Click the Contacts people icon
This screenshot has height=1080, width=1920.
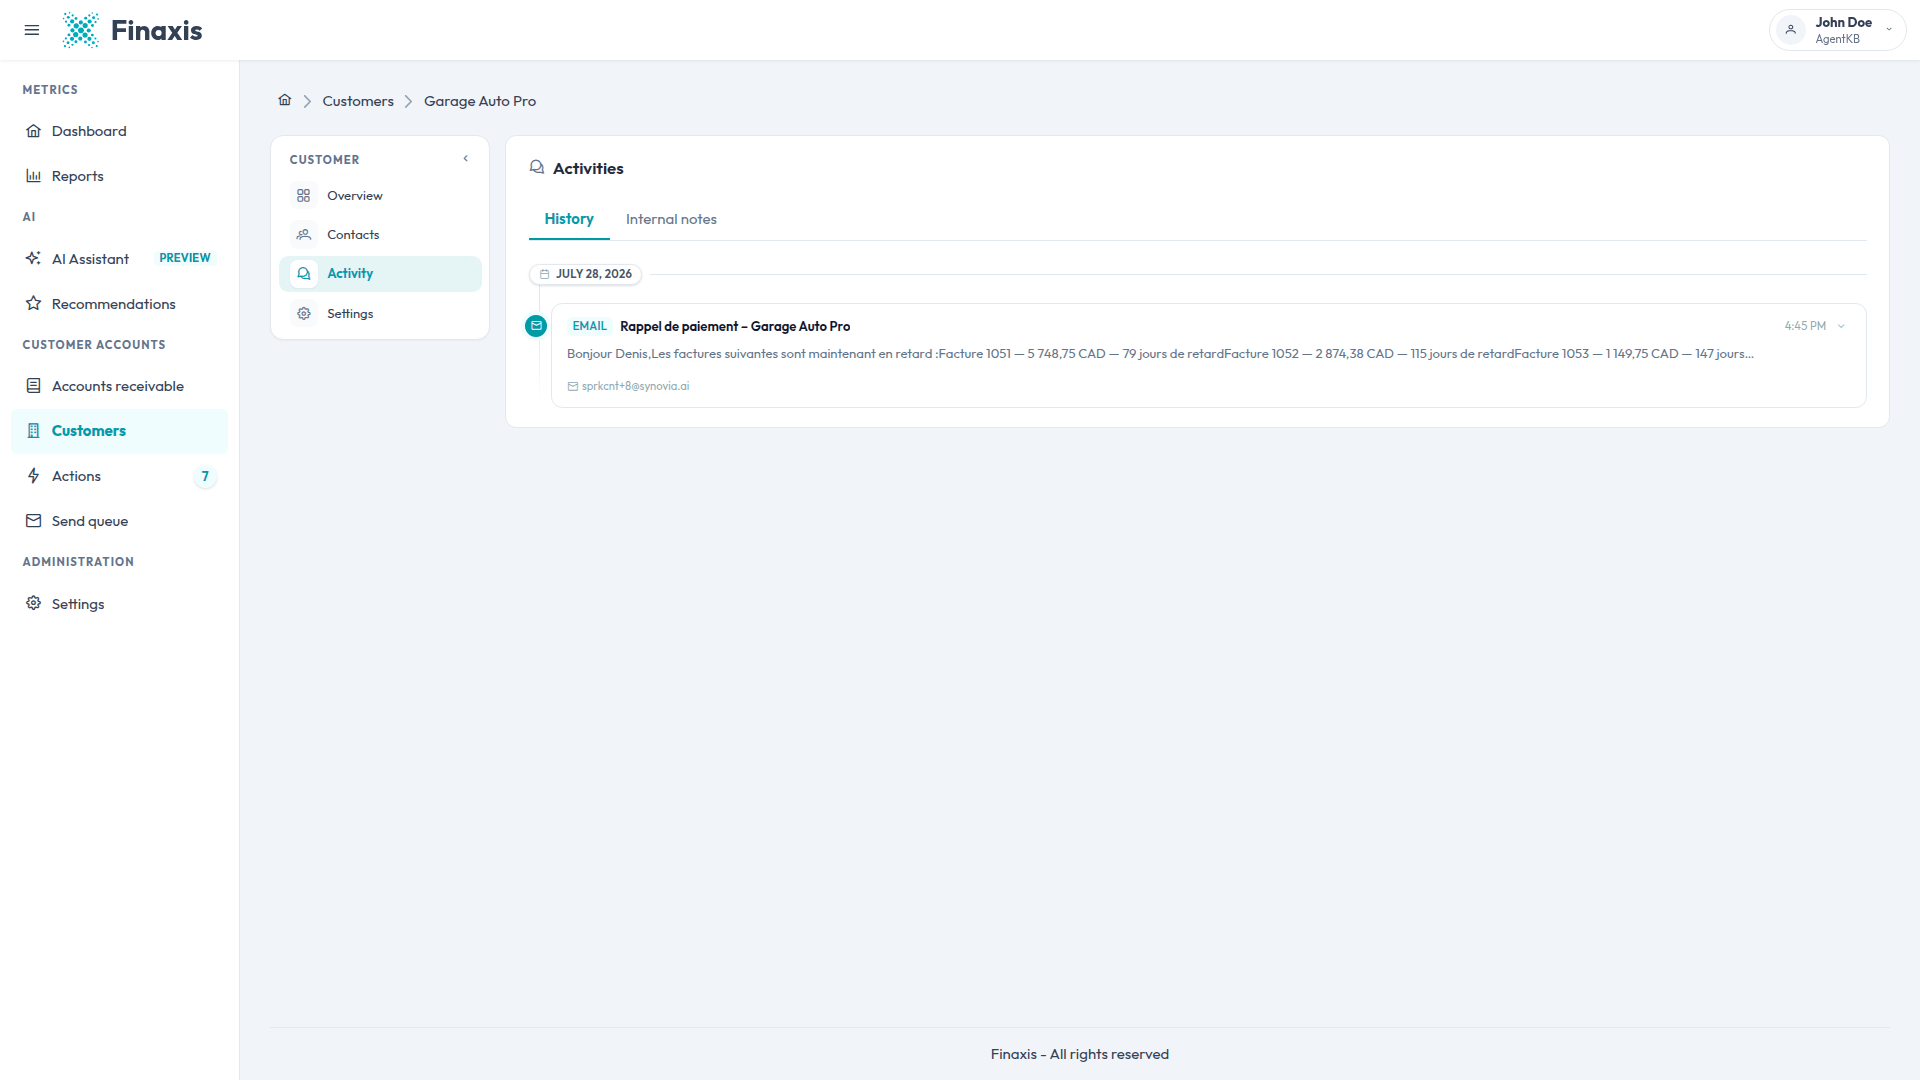point(304,235)
